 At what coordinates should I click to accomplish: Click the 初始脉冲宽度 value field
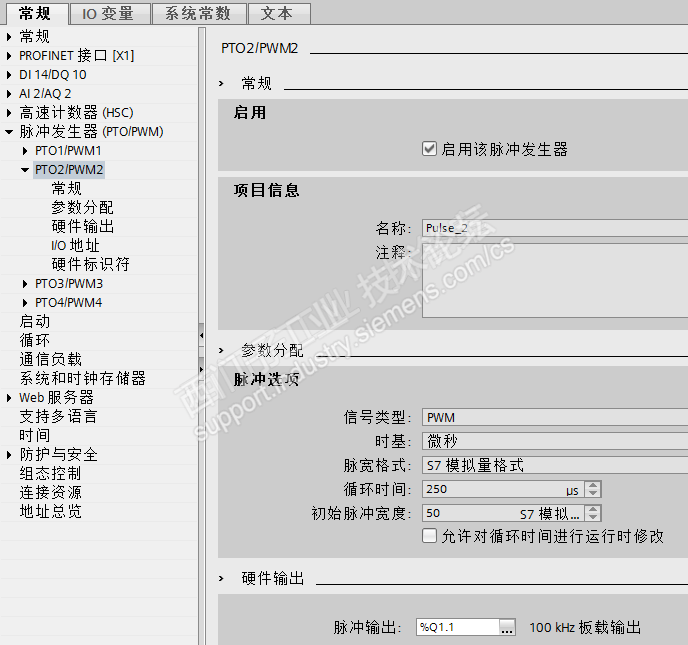pyautogui.click(x=503, y=513)
